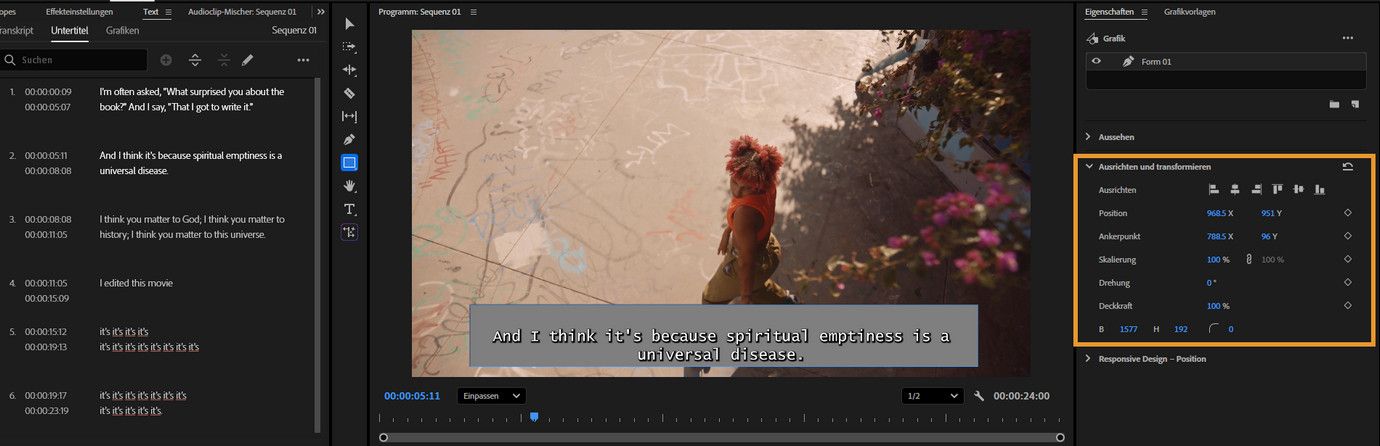This screenshot has width=1380, height=446.
Task: Toggle Position keyframe animation diamond
Action: (x=1348, y=213)
